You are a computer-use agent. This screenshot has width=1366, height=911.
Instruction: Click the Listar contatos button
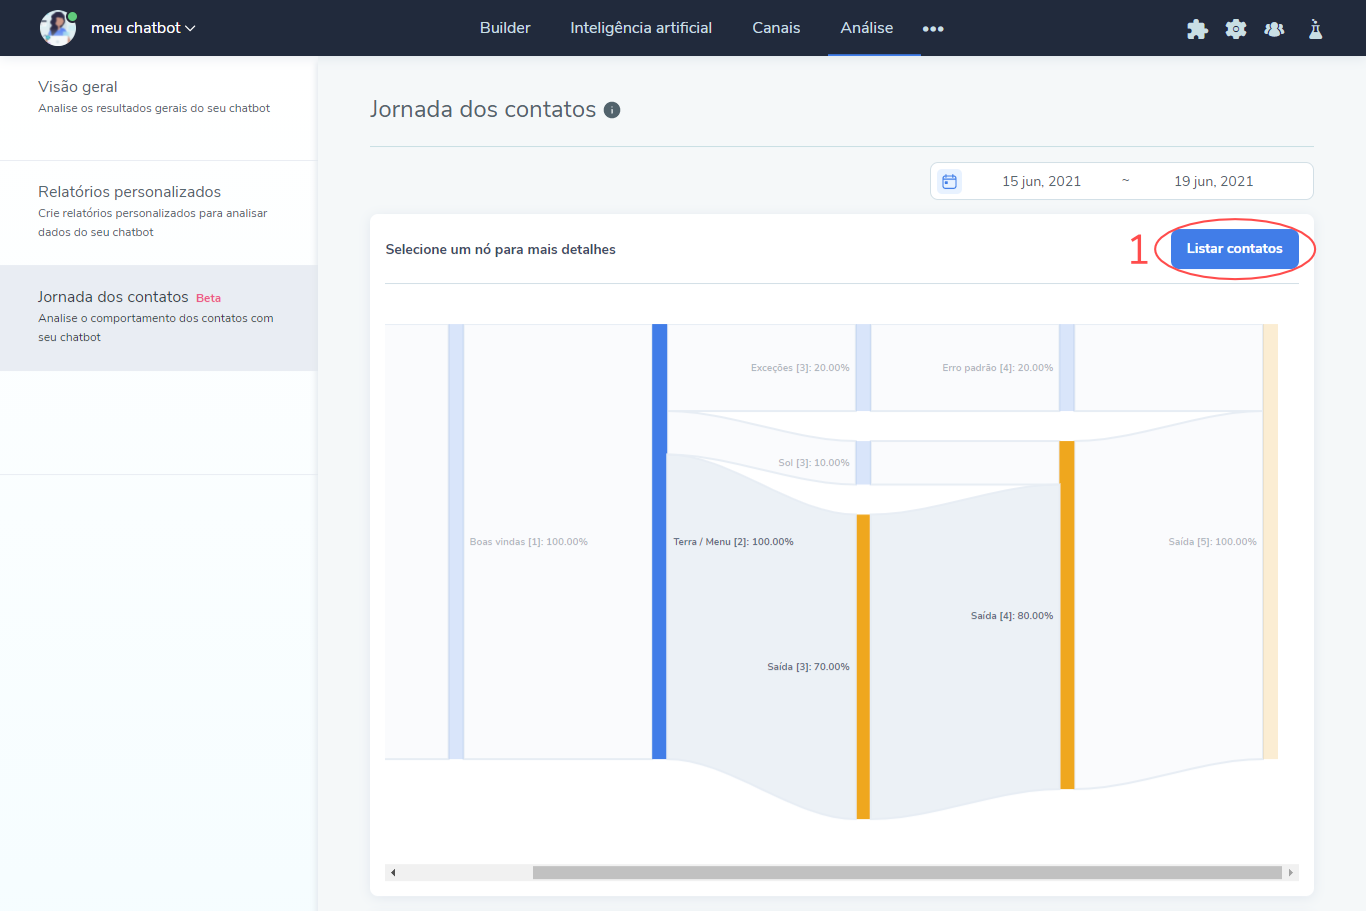click(1234, 249)
